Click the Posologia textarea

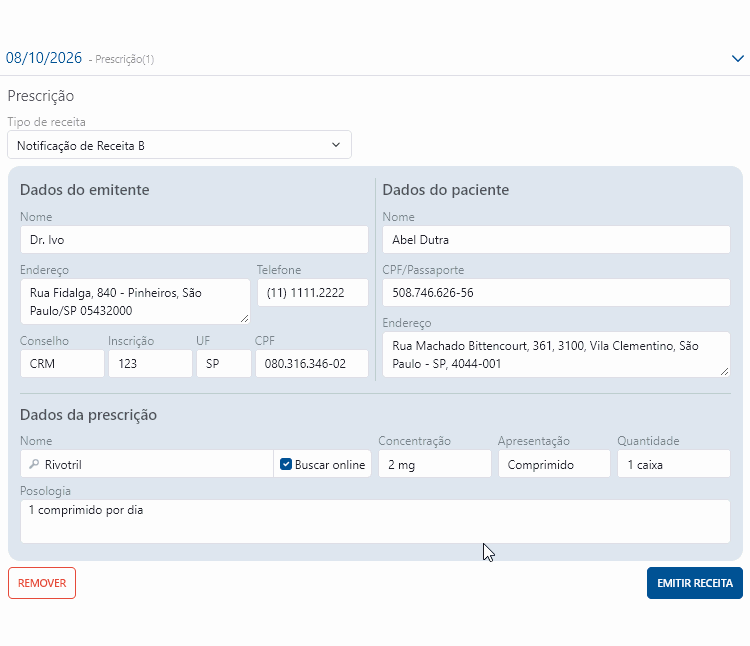[375, 521]
